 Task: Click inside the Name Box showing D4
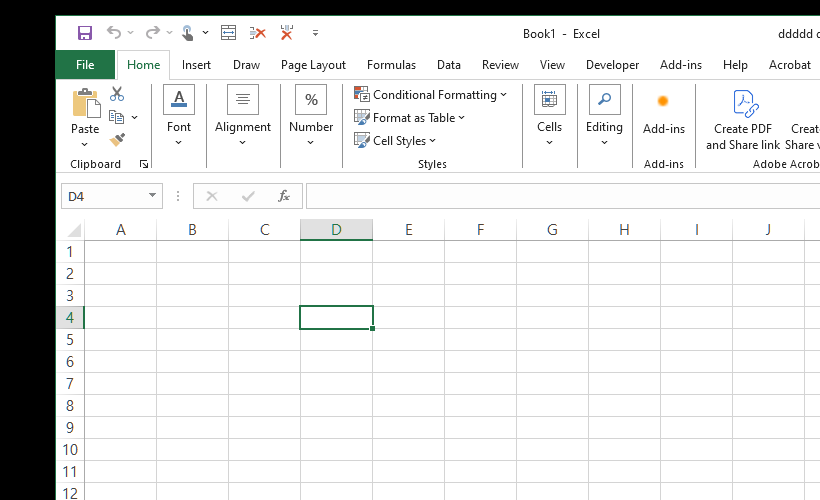click(x=104, y=197)
